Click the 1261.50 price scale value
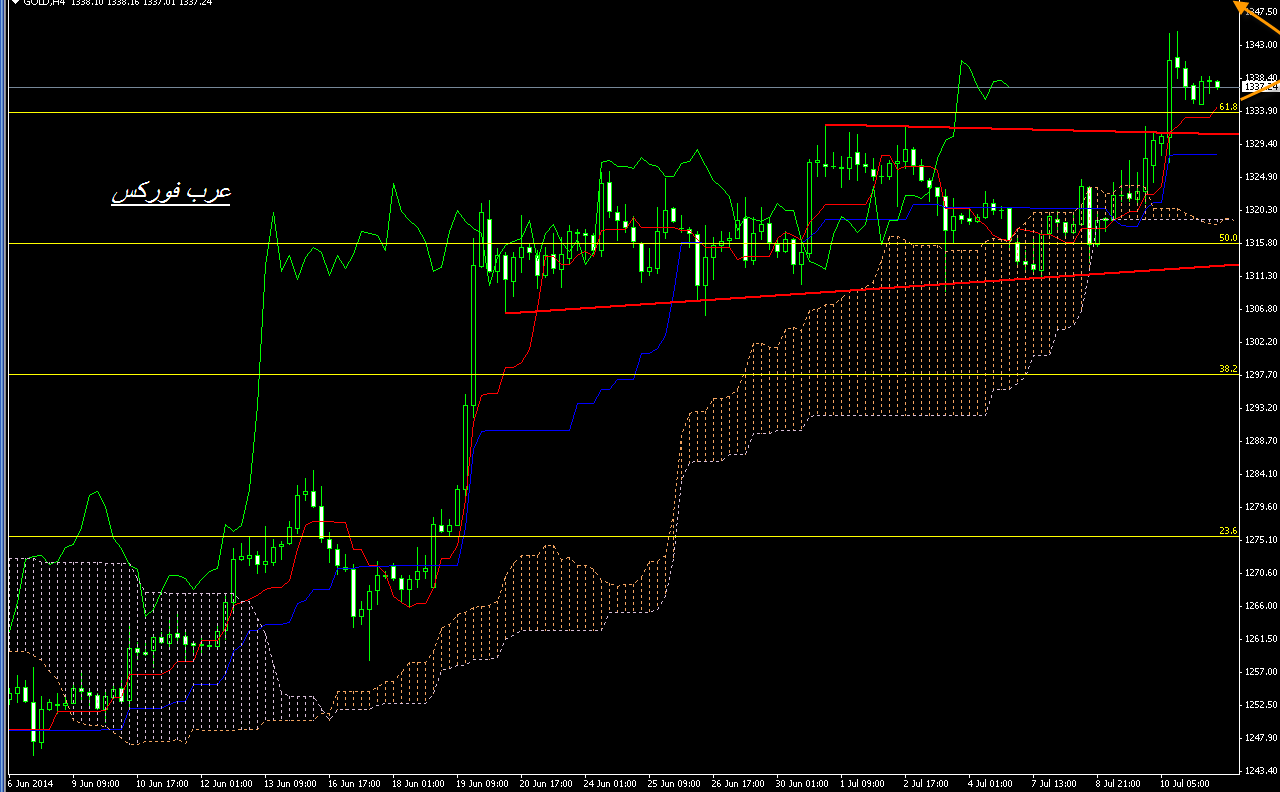The width and height of the screenshot is (1280, 792). click(1260, 638)
